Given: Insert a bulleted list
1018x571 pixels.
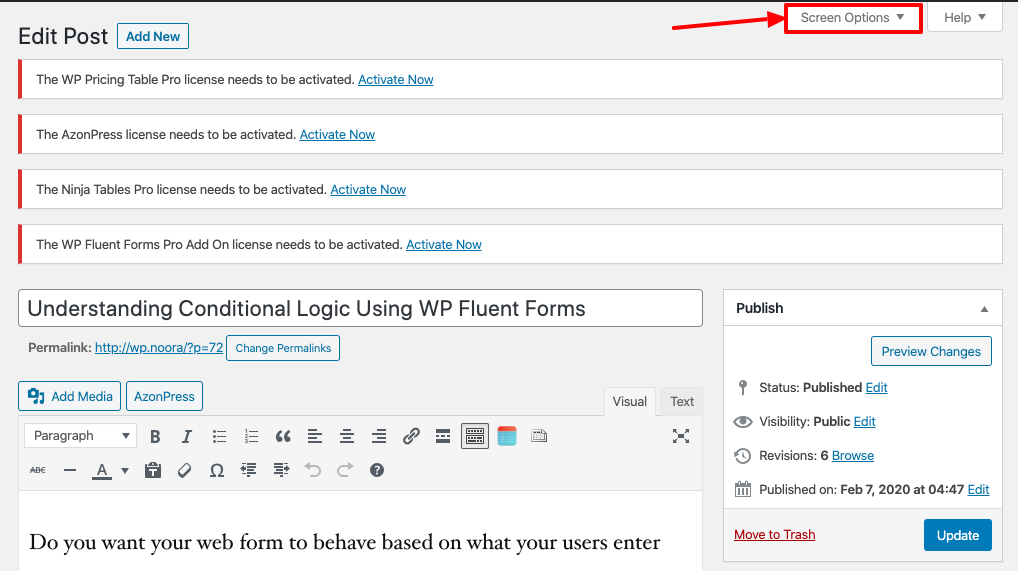Looking at the screenshot, I should point(220,436).
